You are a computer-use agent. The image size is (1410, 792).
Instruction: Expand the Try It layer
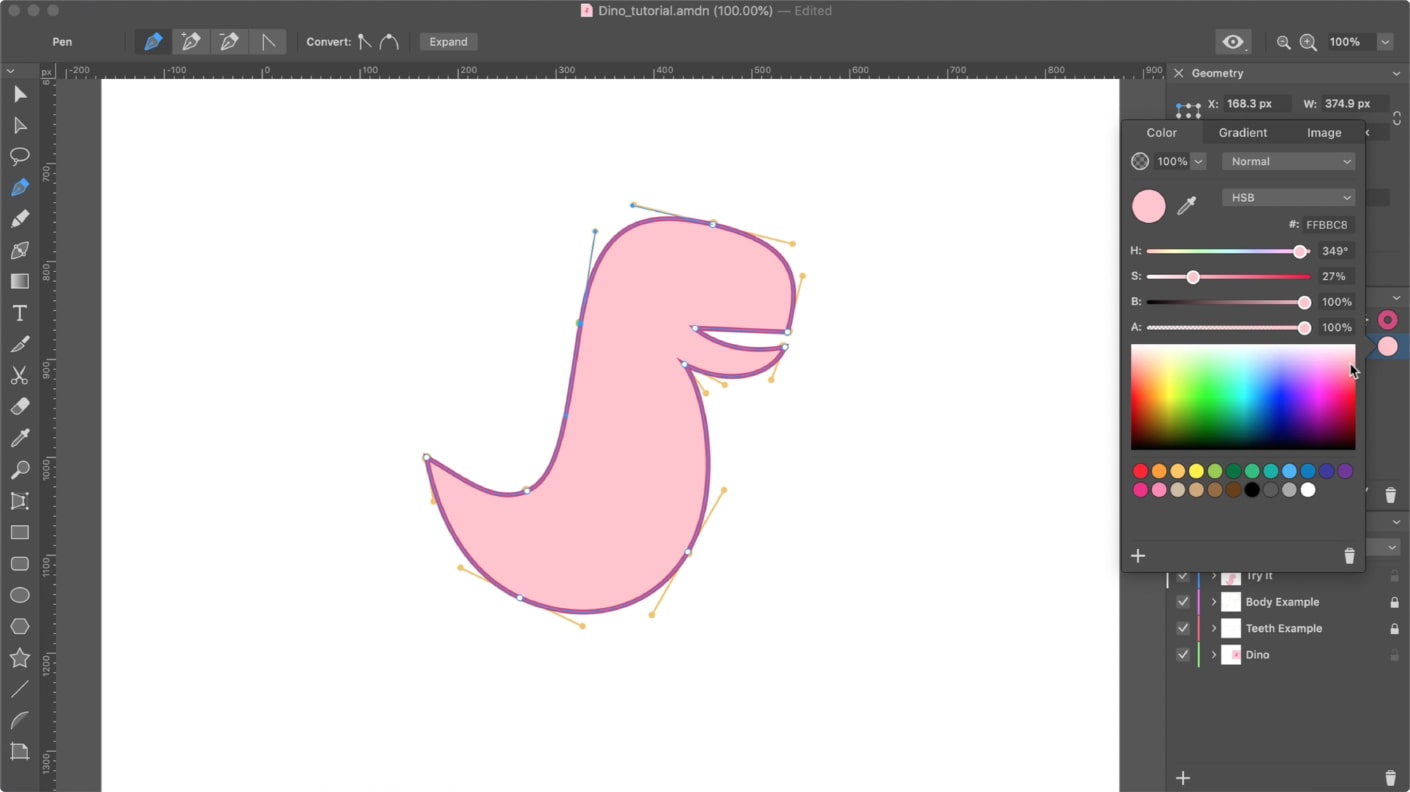point(1214,576)
